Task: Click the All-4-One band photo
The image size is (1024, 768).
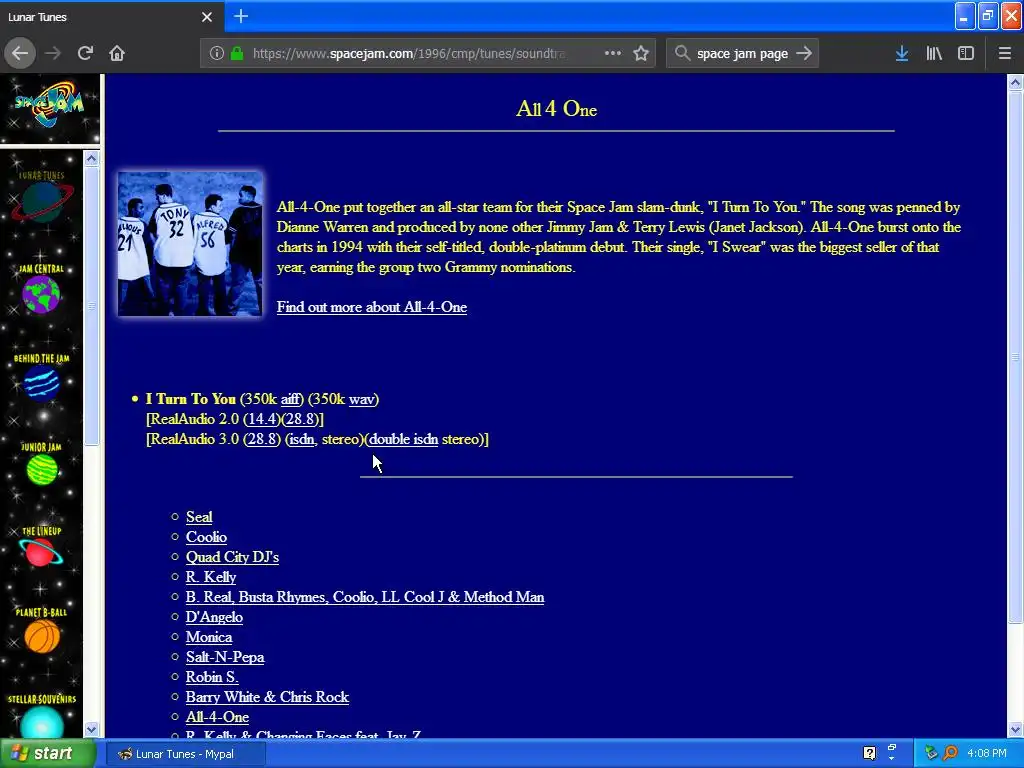Action: pyautogui.click(x=190, y=244)
